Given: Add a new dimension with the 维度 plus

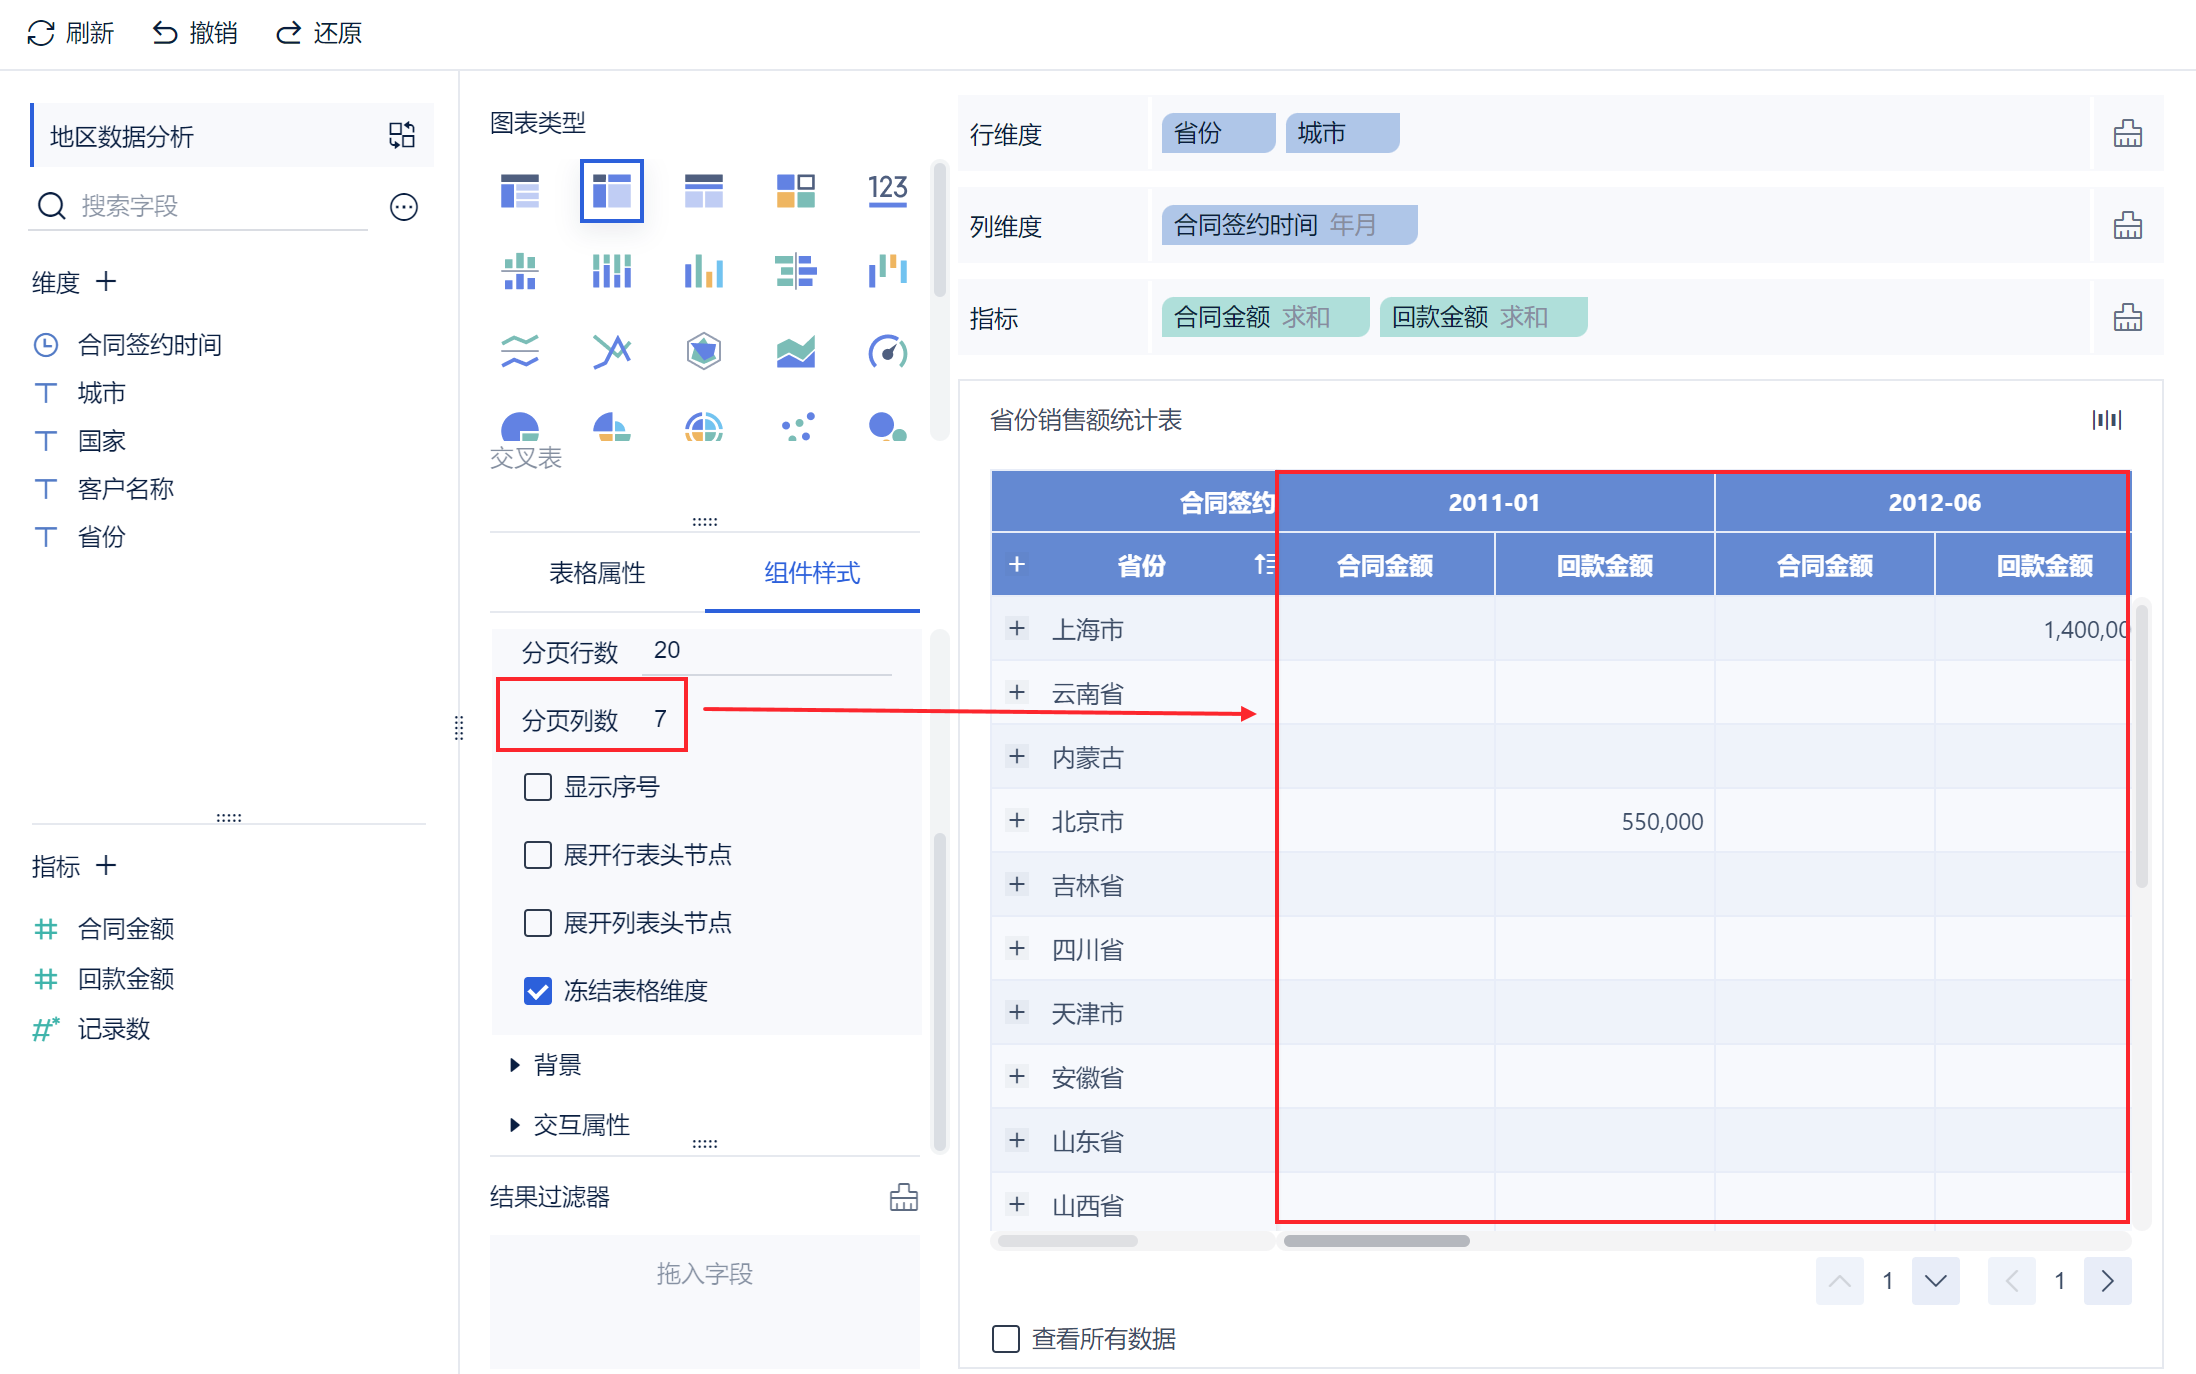Looking at the screenshot, I should 106,282.
